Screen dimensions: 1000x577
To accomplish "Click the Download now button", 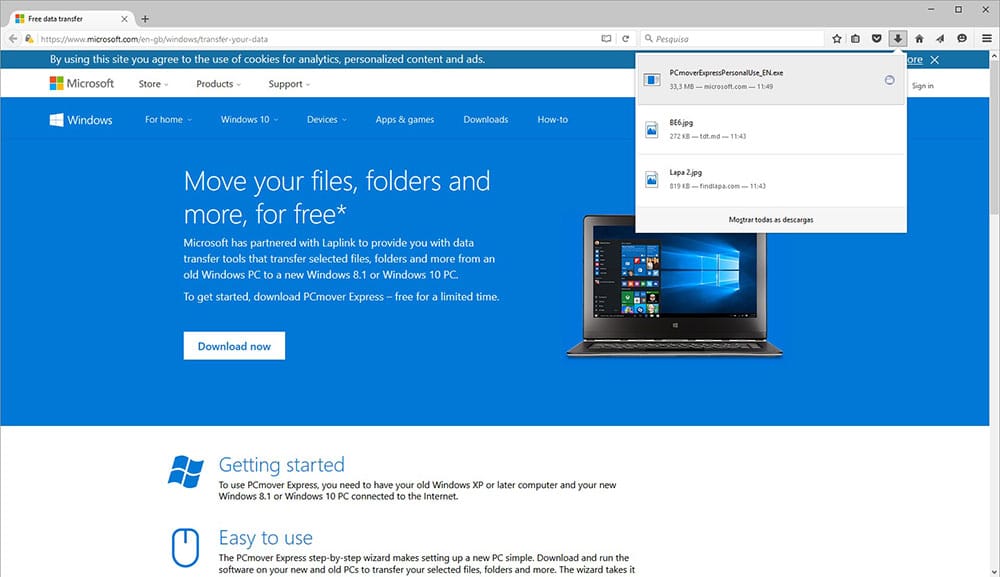I will (x=234, y=346).
